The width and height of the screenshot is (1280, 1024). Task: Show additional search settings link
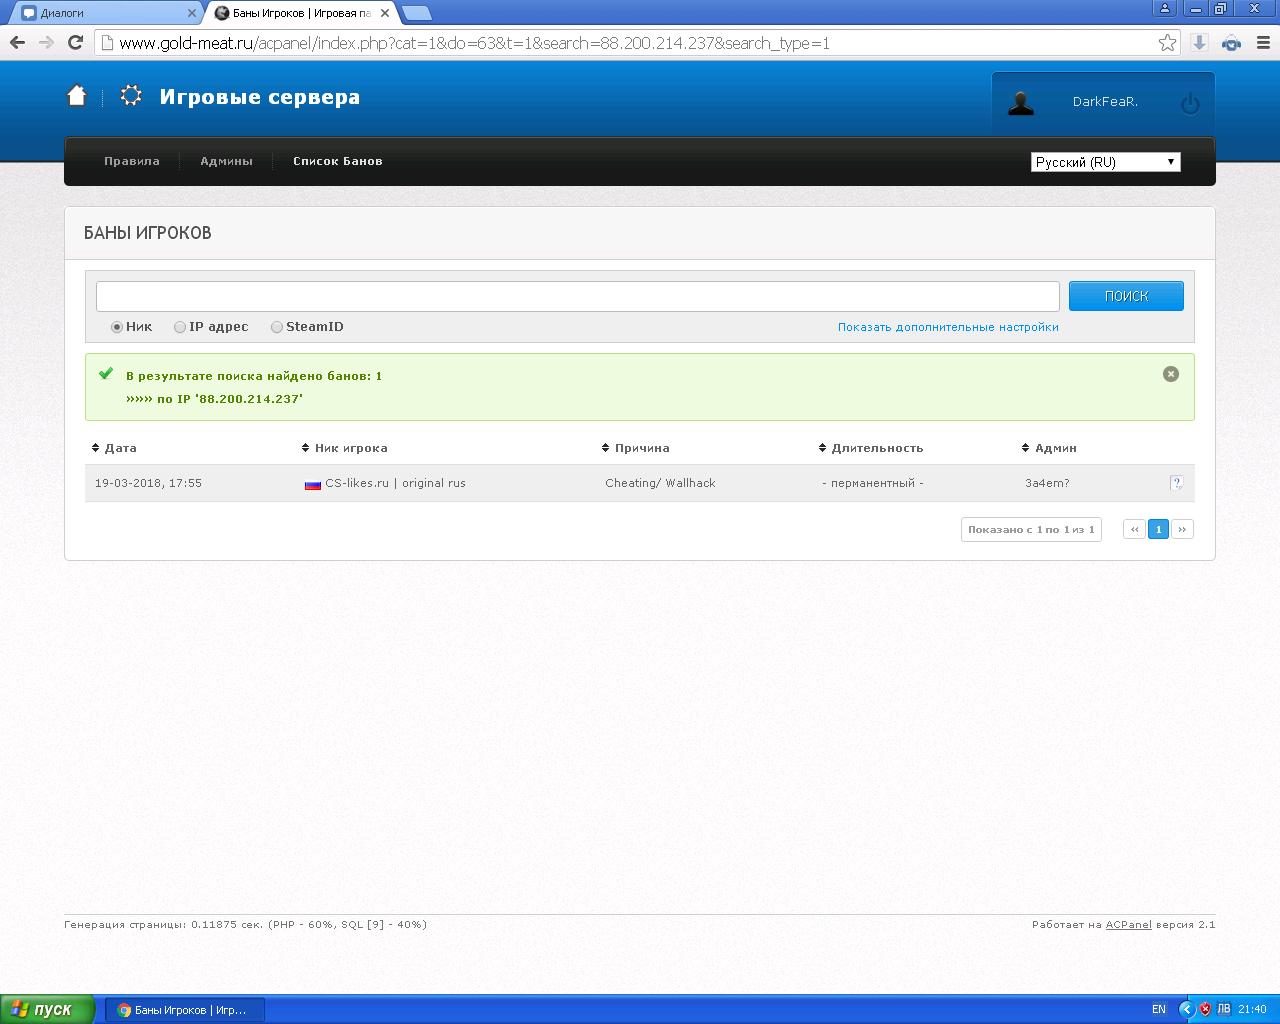tap(948, 327)
